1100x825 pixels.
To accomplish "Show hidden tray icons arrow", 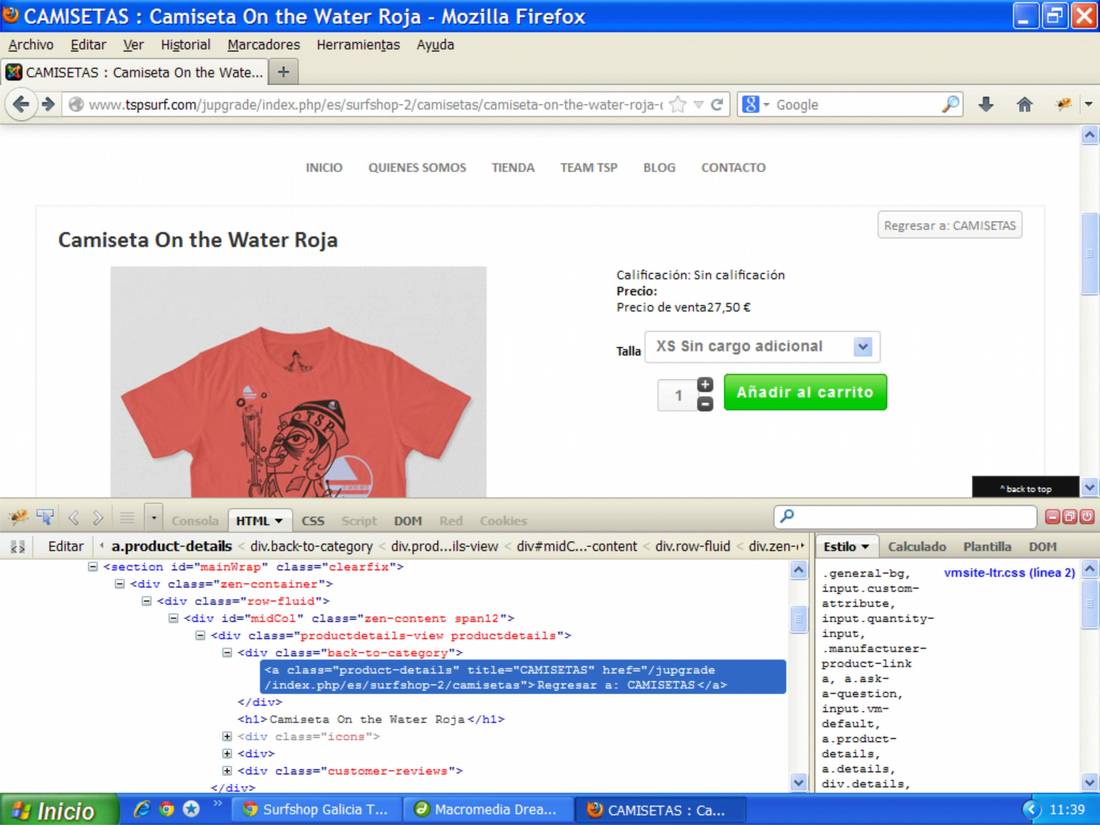I will pos(1031,810).
